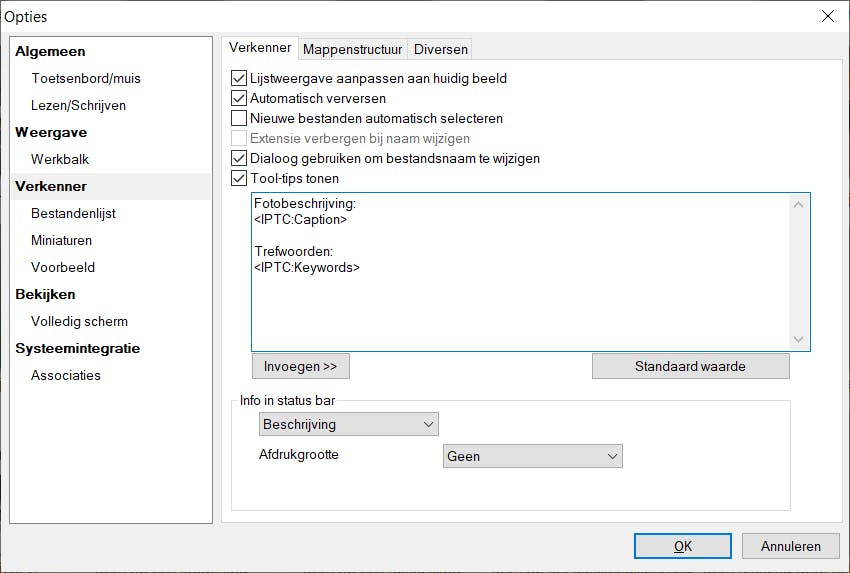Toggle 'Dialoog gebruiken om bestandsnaam te wijzigen'
The height and width of the screenshot is (573, 850).
coord(239,158)
